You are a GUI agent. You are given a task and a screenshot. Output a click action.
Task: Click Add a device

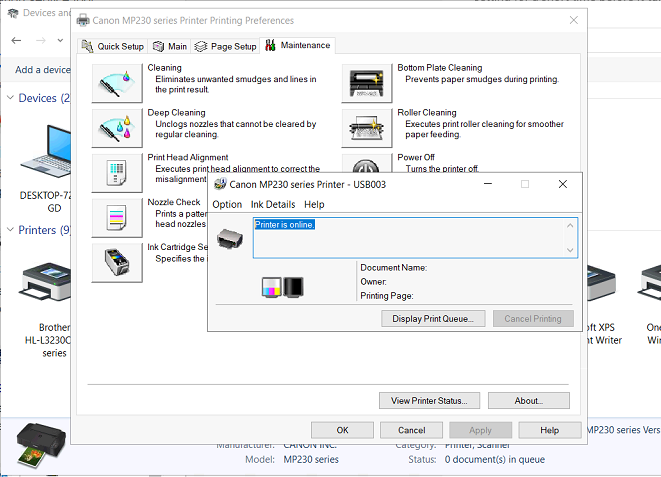pos(43,70)
